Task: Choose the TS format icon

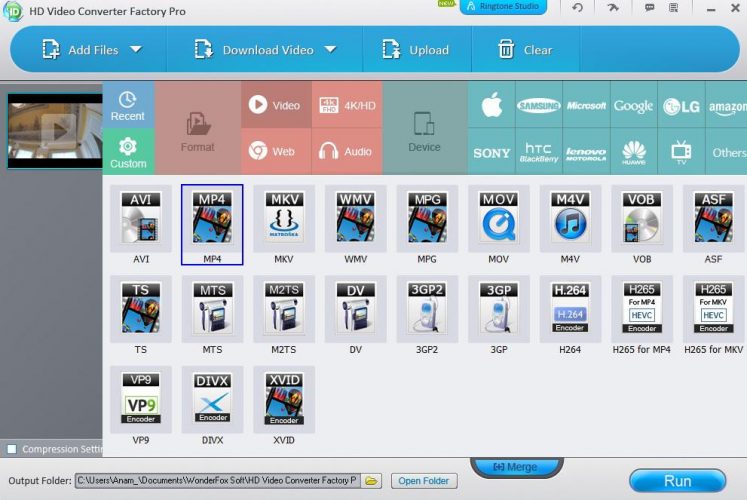Action: pos(141,309)
